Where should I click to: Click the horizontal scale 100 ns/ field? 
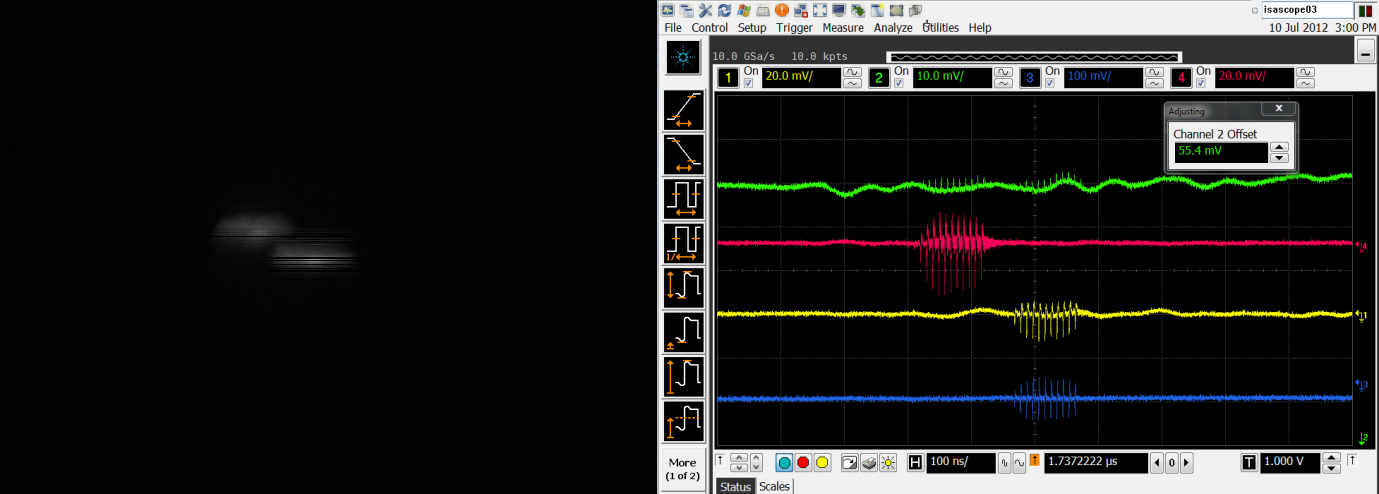coord(961,462)
